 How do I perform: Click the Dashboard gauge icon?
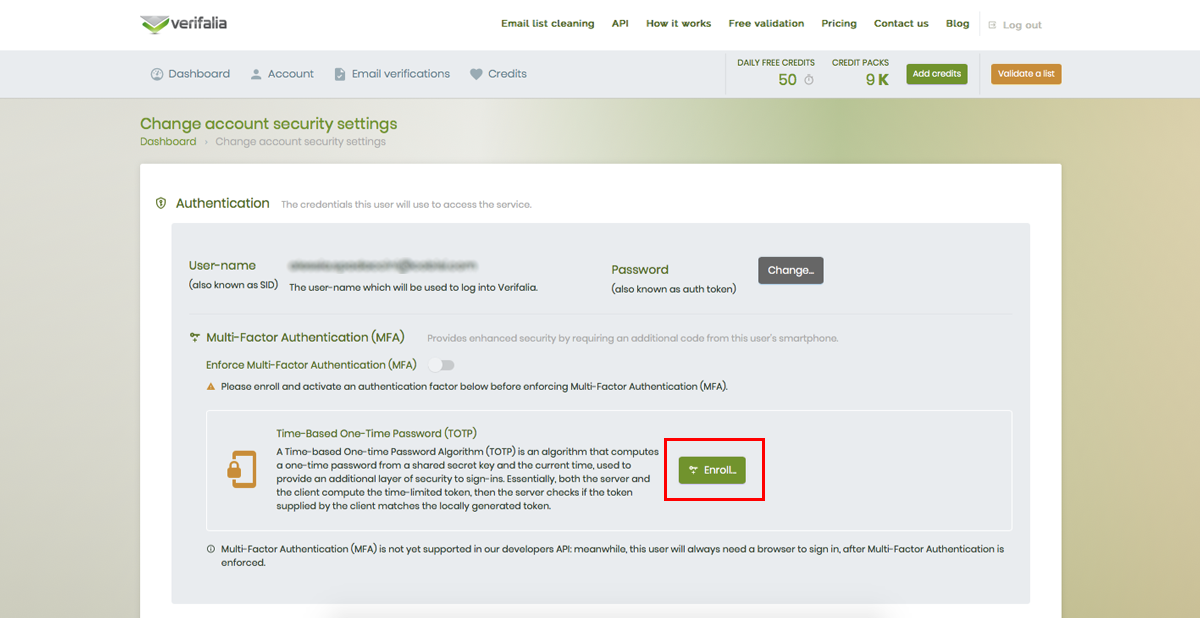tap(157, 74)
